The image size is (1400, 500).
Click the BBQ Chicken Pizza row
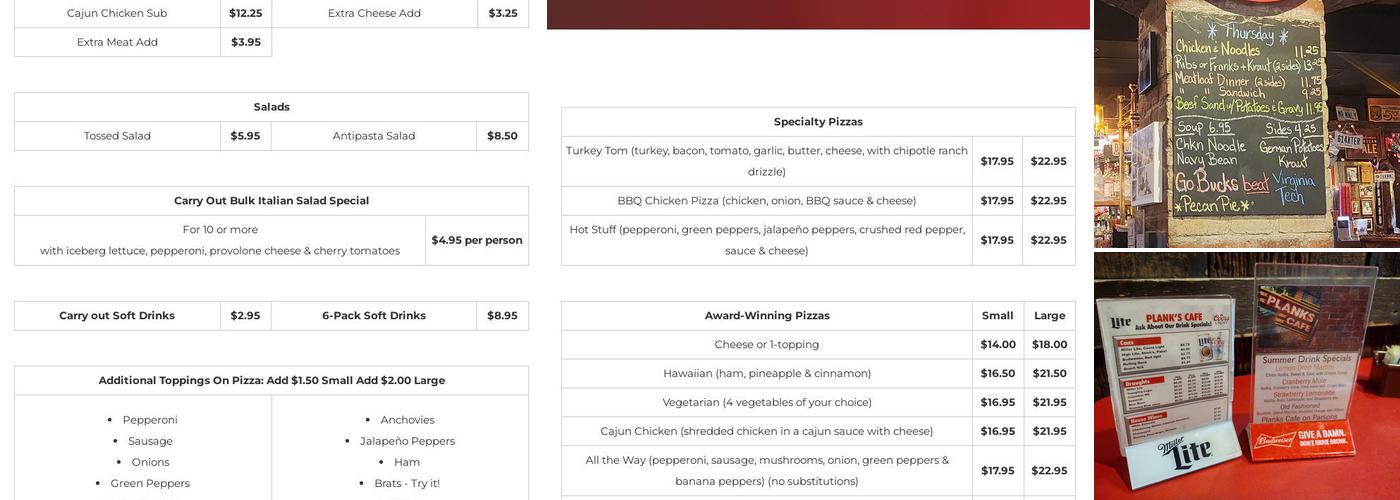click(x=767, y=201)
